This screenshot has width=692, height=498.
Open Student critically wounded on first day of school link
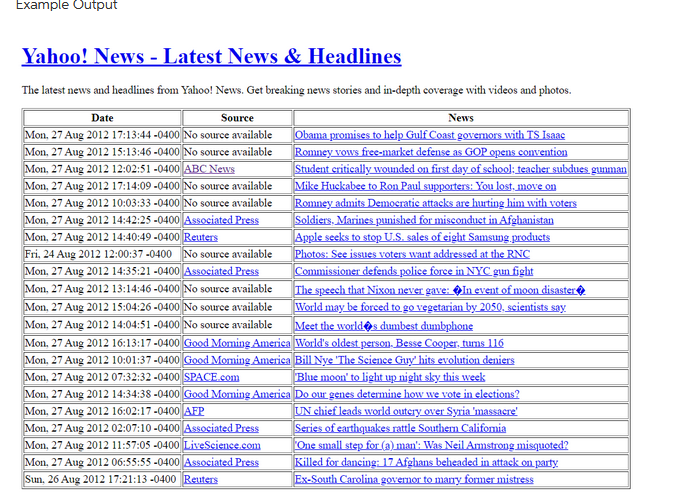[x=461, y=169]
